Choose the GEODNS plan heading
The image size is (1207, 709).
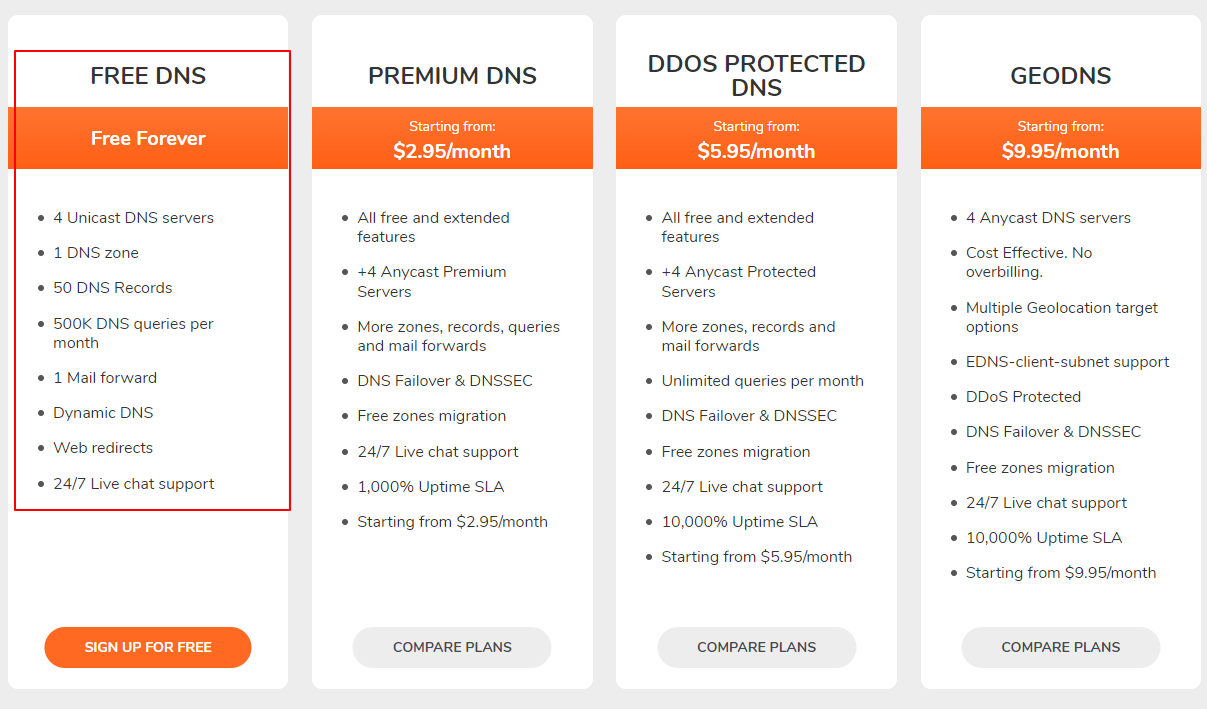(1060, 76)
